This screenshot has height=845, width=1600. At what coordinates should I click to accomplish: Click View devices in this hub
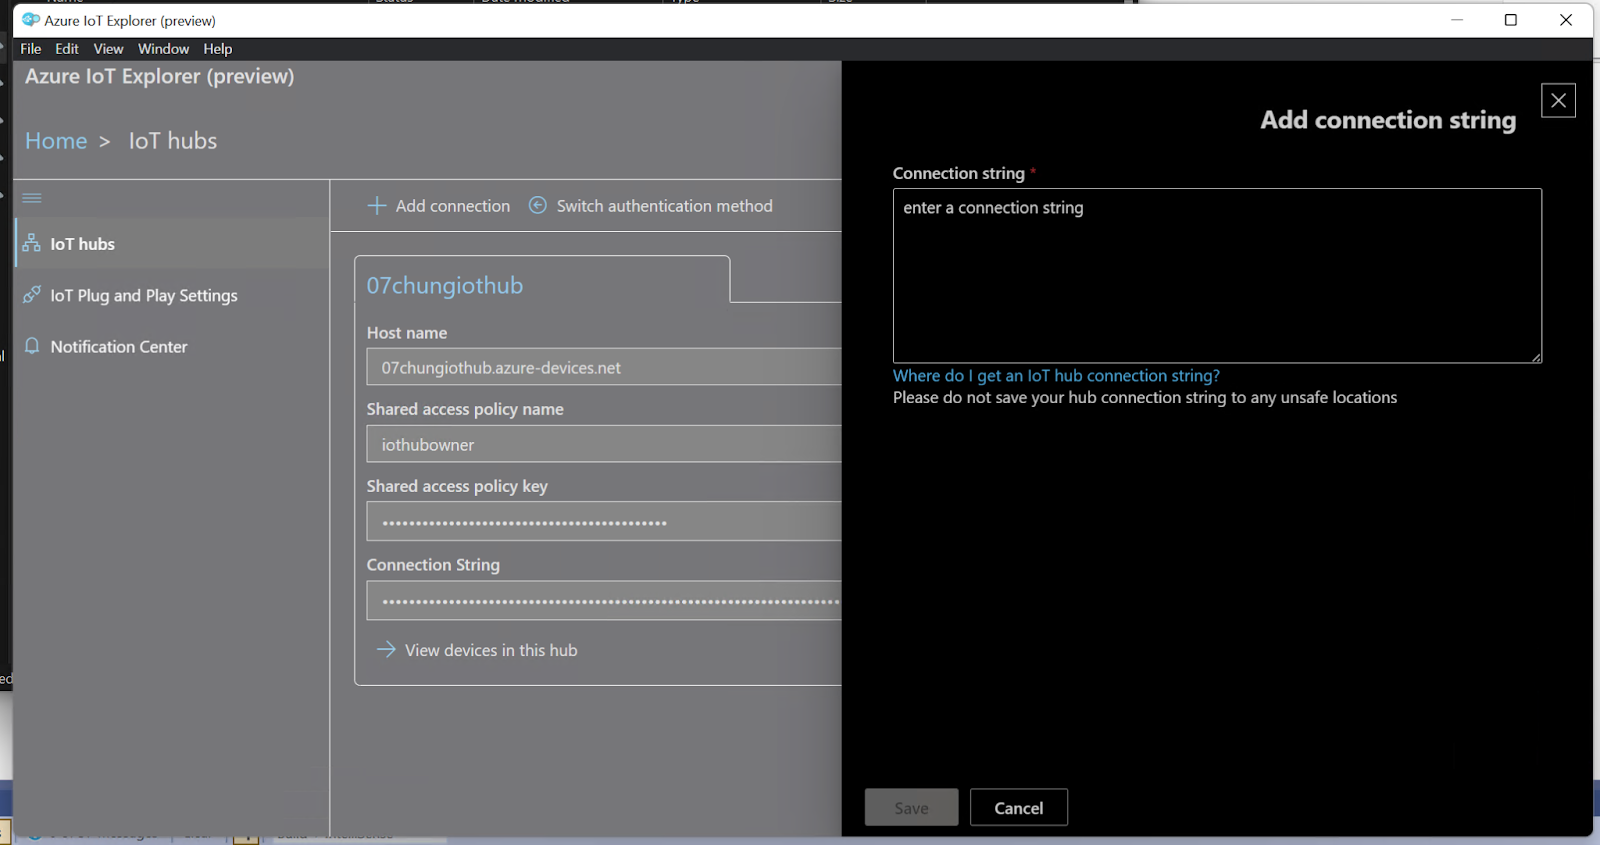(491, 650)
